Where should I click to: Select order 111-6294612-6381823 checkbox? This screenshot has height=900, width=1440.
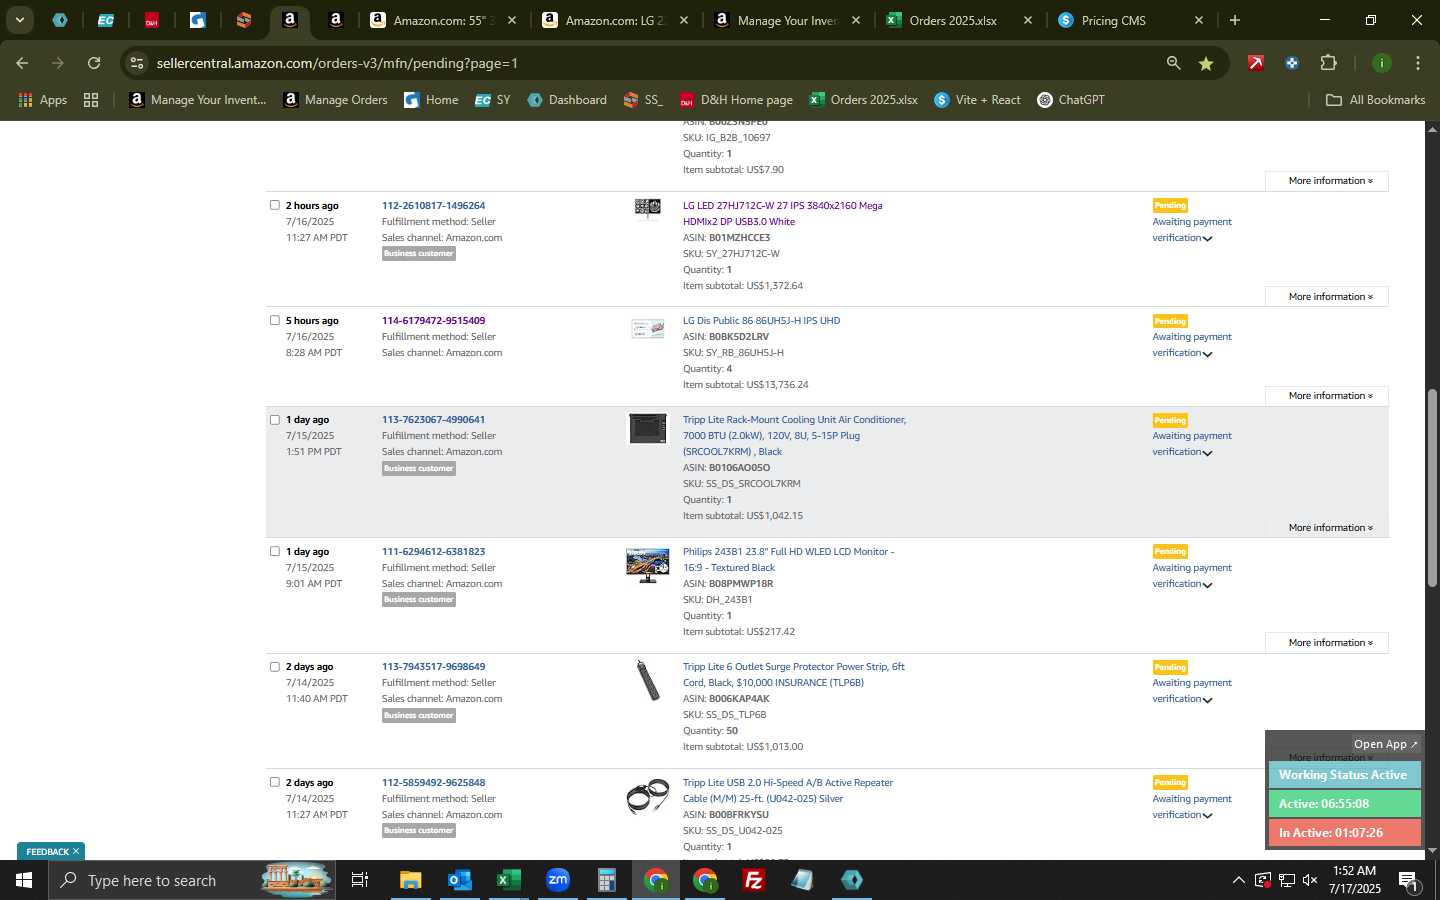(x=275, y=551)
